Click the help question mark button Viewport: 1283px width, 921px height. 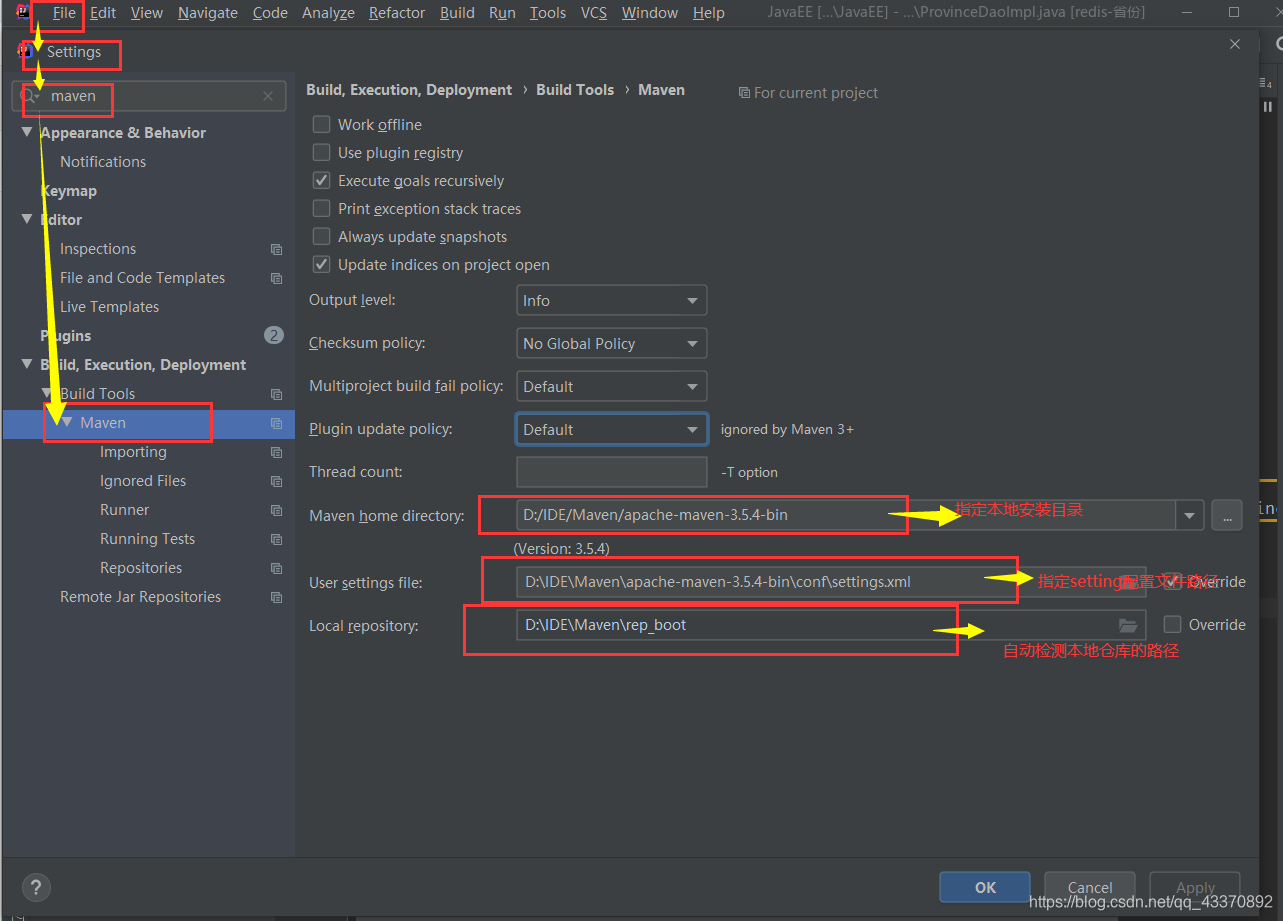click(x=36, y=886)
